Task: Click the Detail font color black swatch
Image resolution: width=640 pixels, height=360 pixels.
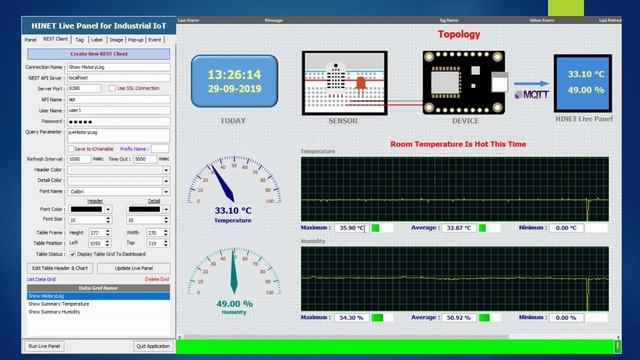Action: click(144, 209)
